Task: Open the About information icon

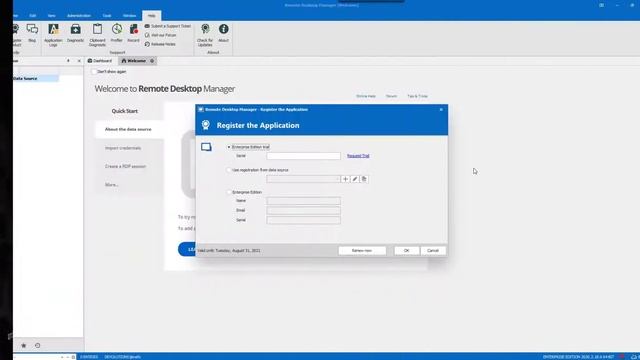Action: pyautogui.click(x=223, y=33)
